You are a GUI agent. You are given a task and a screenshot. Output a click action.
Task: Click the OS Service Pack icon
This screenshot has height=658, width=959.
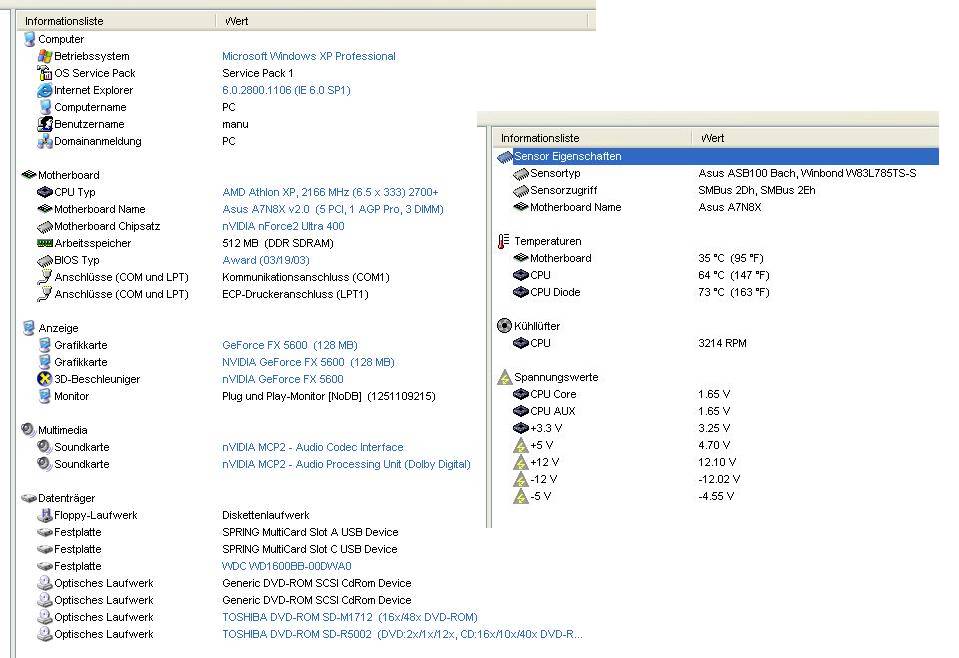click(45, 73)
